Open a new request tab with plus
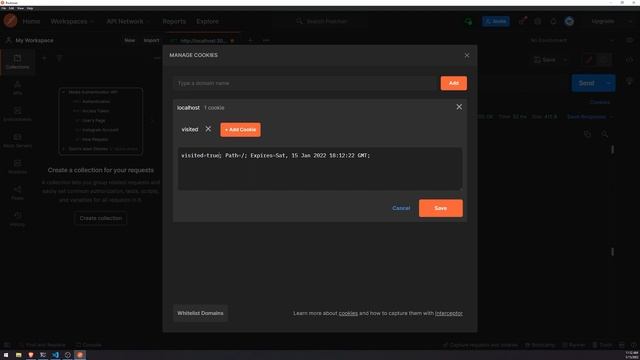 250,40
